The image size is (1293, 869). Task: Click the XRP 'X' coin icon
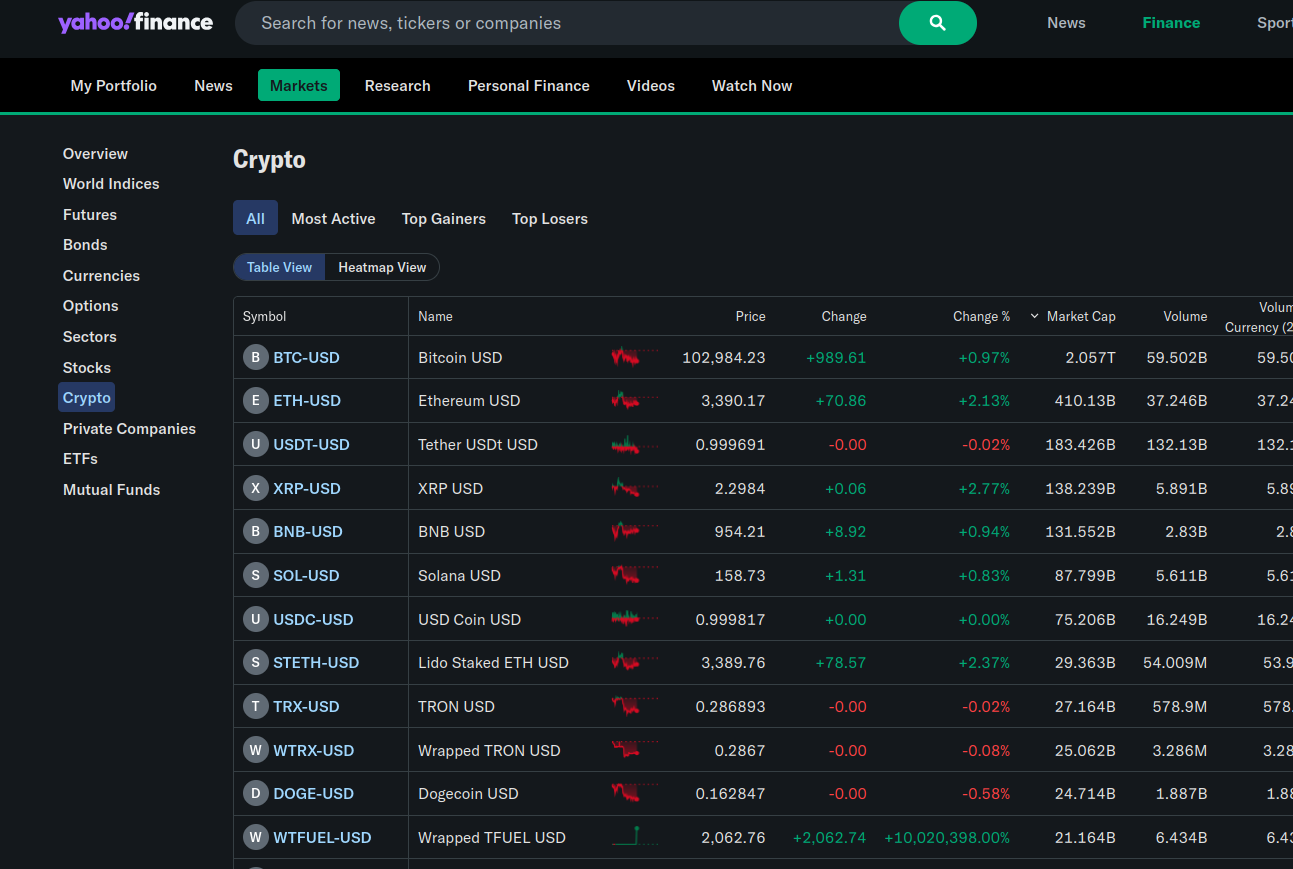(x=255, y=489)
